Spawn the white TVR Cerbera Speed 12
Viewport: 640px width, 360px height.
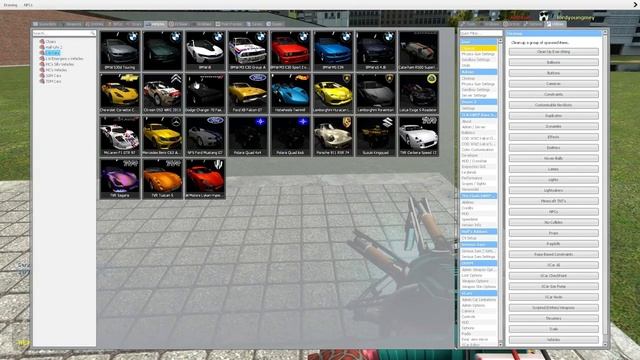[418, 136]
